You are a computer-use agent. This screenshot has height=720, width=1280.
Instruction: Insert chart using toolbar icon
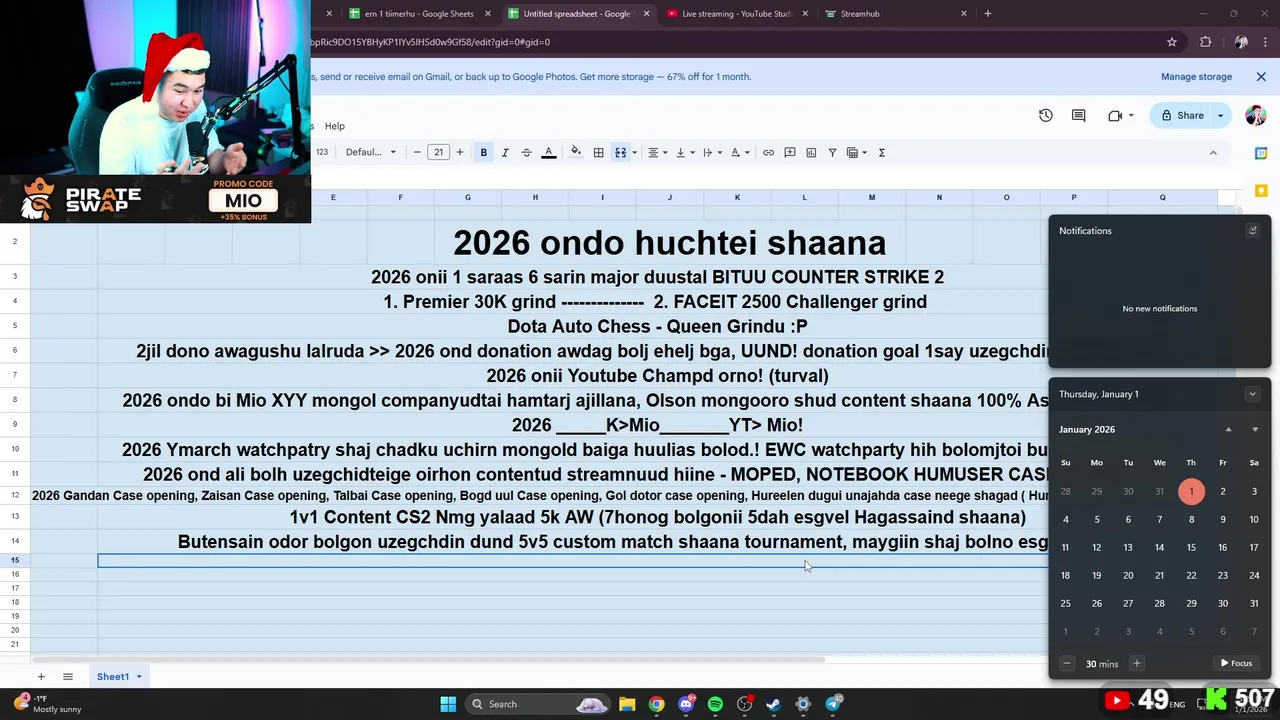point(811,152)
